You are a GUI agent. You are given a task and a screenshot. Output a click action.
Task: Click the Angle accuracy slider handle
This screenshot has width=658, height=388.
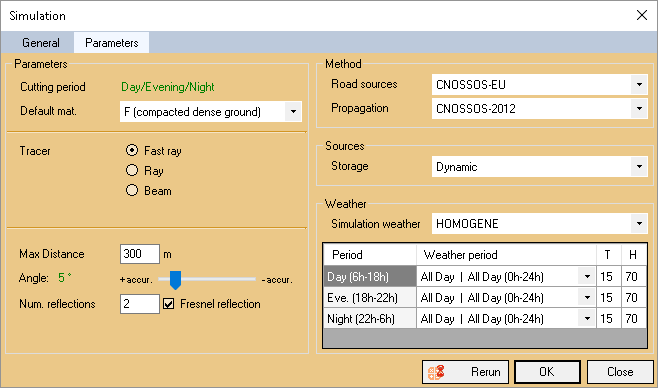coord(175,280)
